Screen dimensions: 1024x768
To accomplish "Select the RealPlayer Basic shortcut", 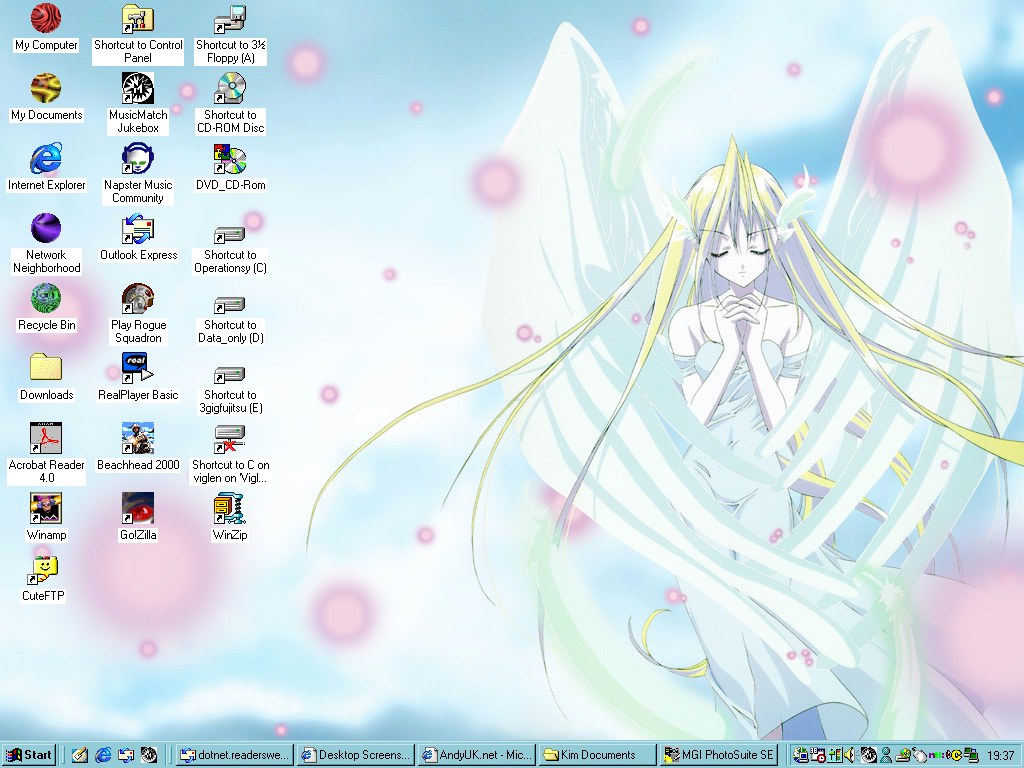I will [138, 369].
